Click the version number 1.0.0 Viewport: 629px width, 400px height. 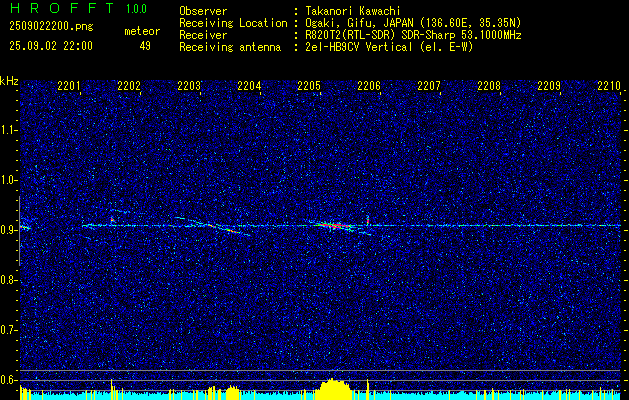coord(136,8)
